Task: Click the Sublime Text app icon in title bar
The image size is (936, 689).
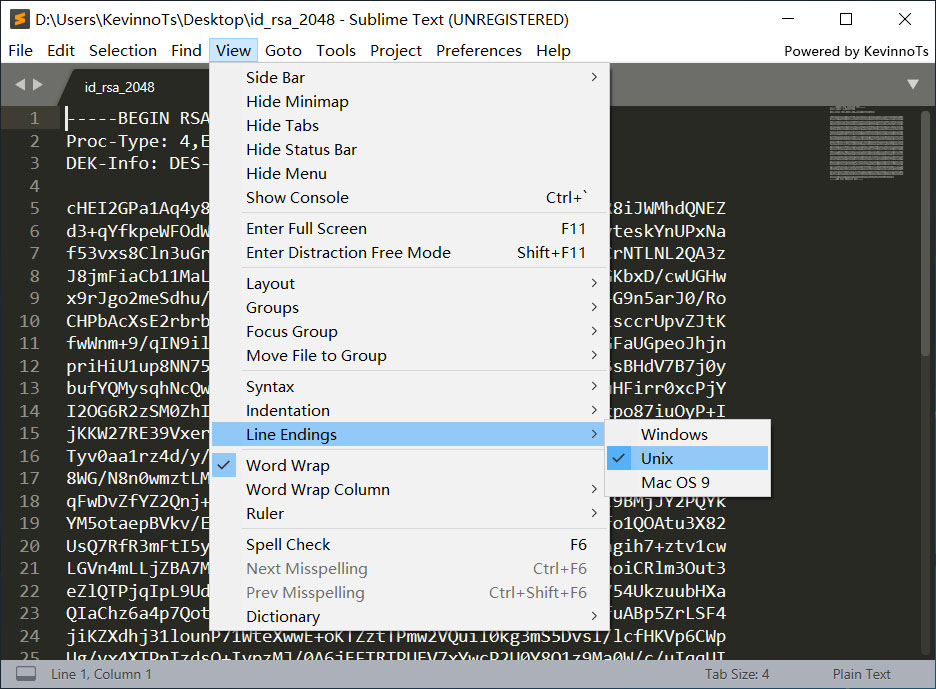Action: [x=20, y=19]
